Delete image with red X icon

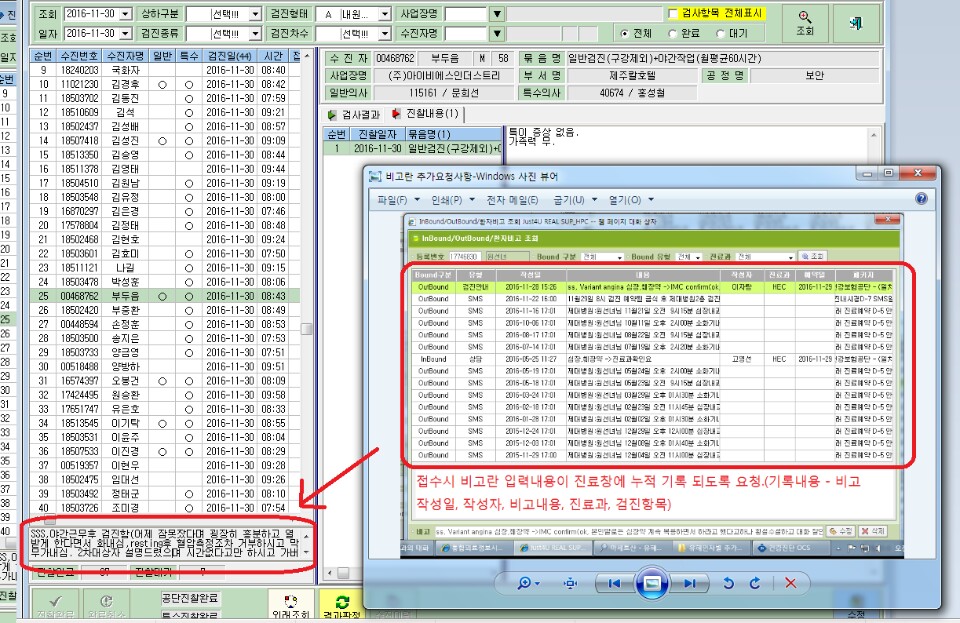tap(790, 583)
